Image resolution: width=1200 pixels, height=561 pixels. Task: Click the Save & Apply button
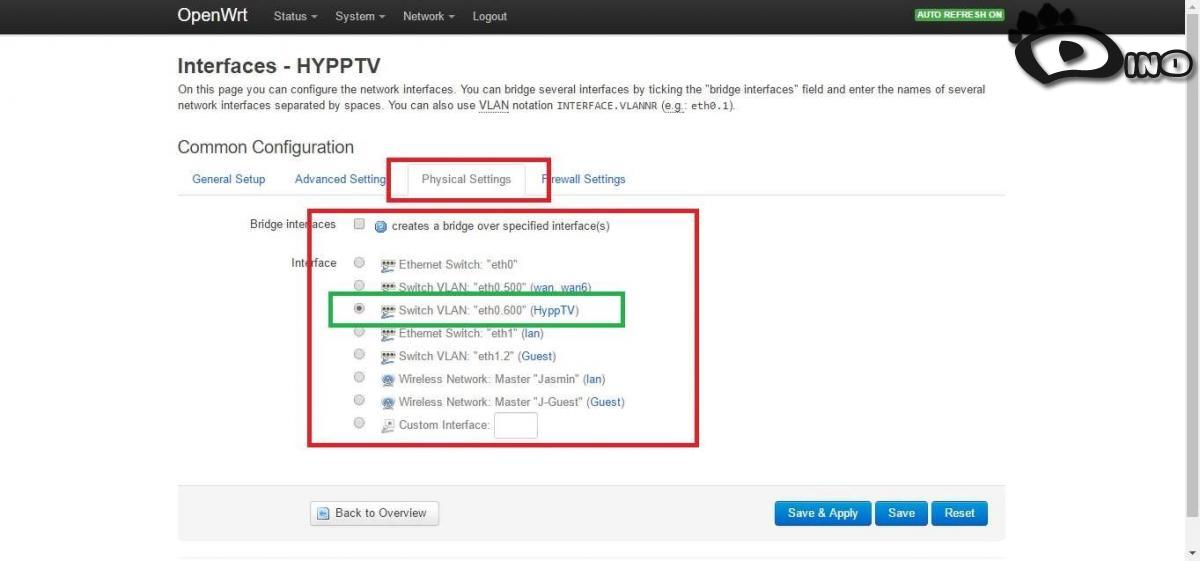(x=823, y=513)
